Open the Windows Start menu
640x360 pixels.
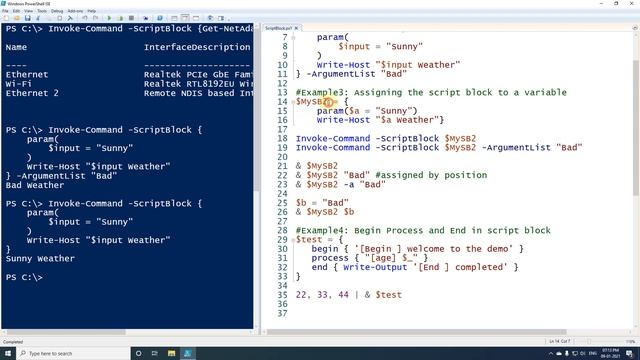(8, 353)
